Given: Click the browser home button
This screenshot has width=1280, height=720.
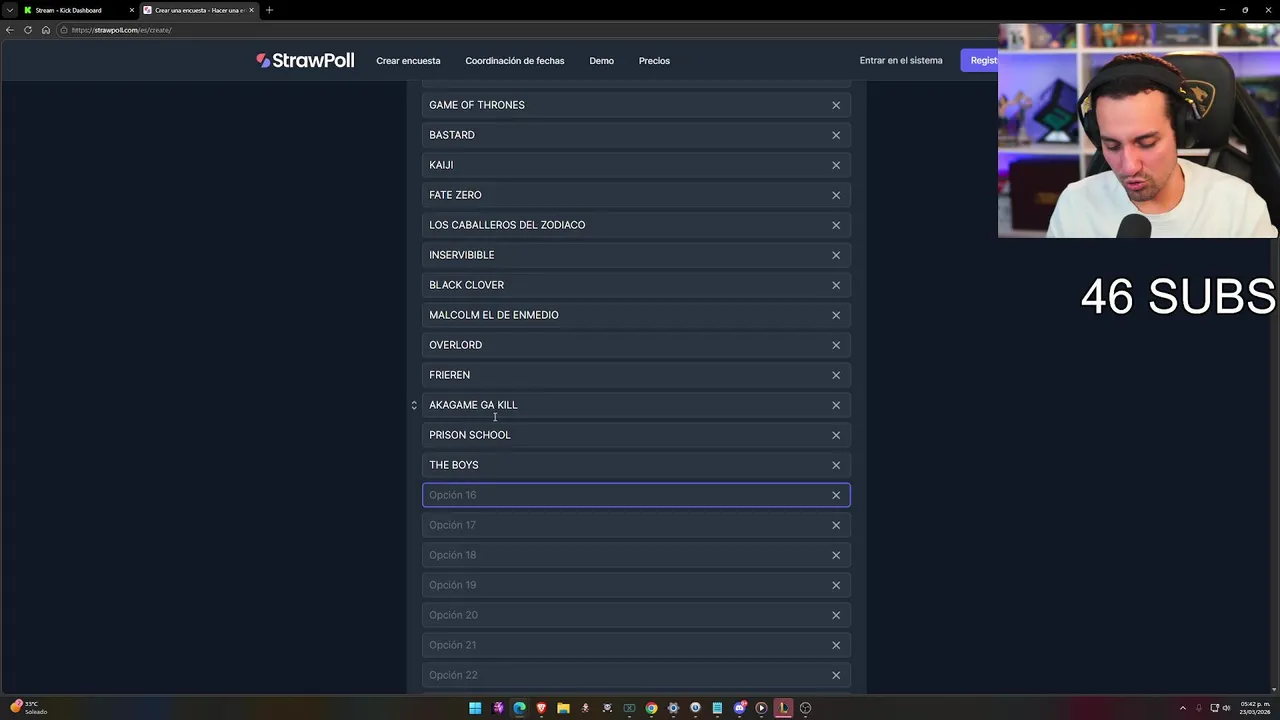Looking at the screenshot, I should click(46, 30).
